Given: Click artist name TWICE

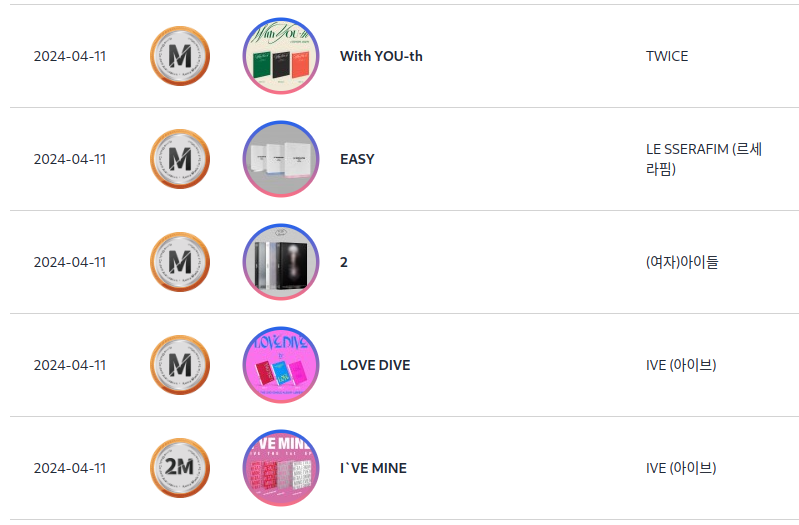Looking at the screenshot, I should [x=667, y=56].
